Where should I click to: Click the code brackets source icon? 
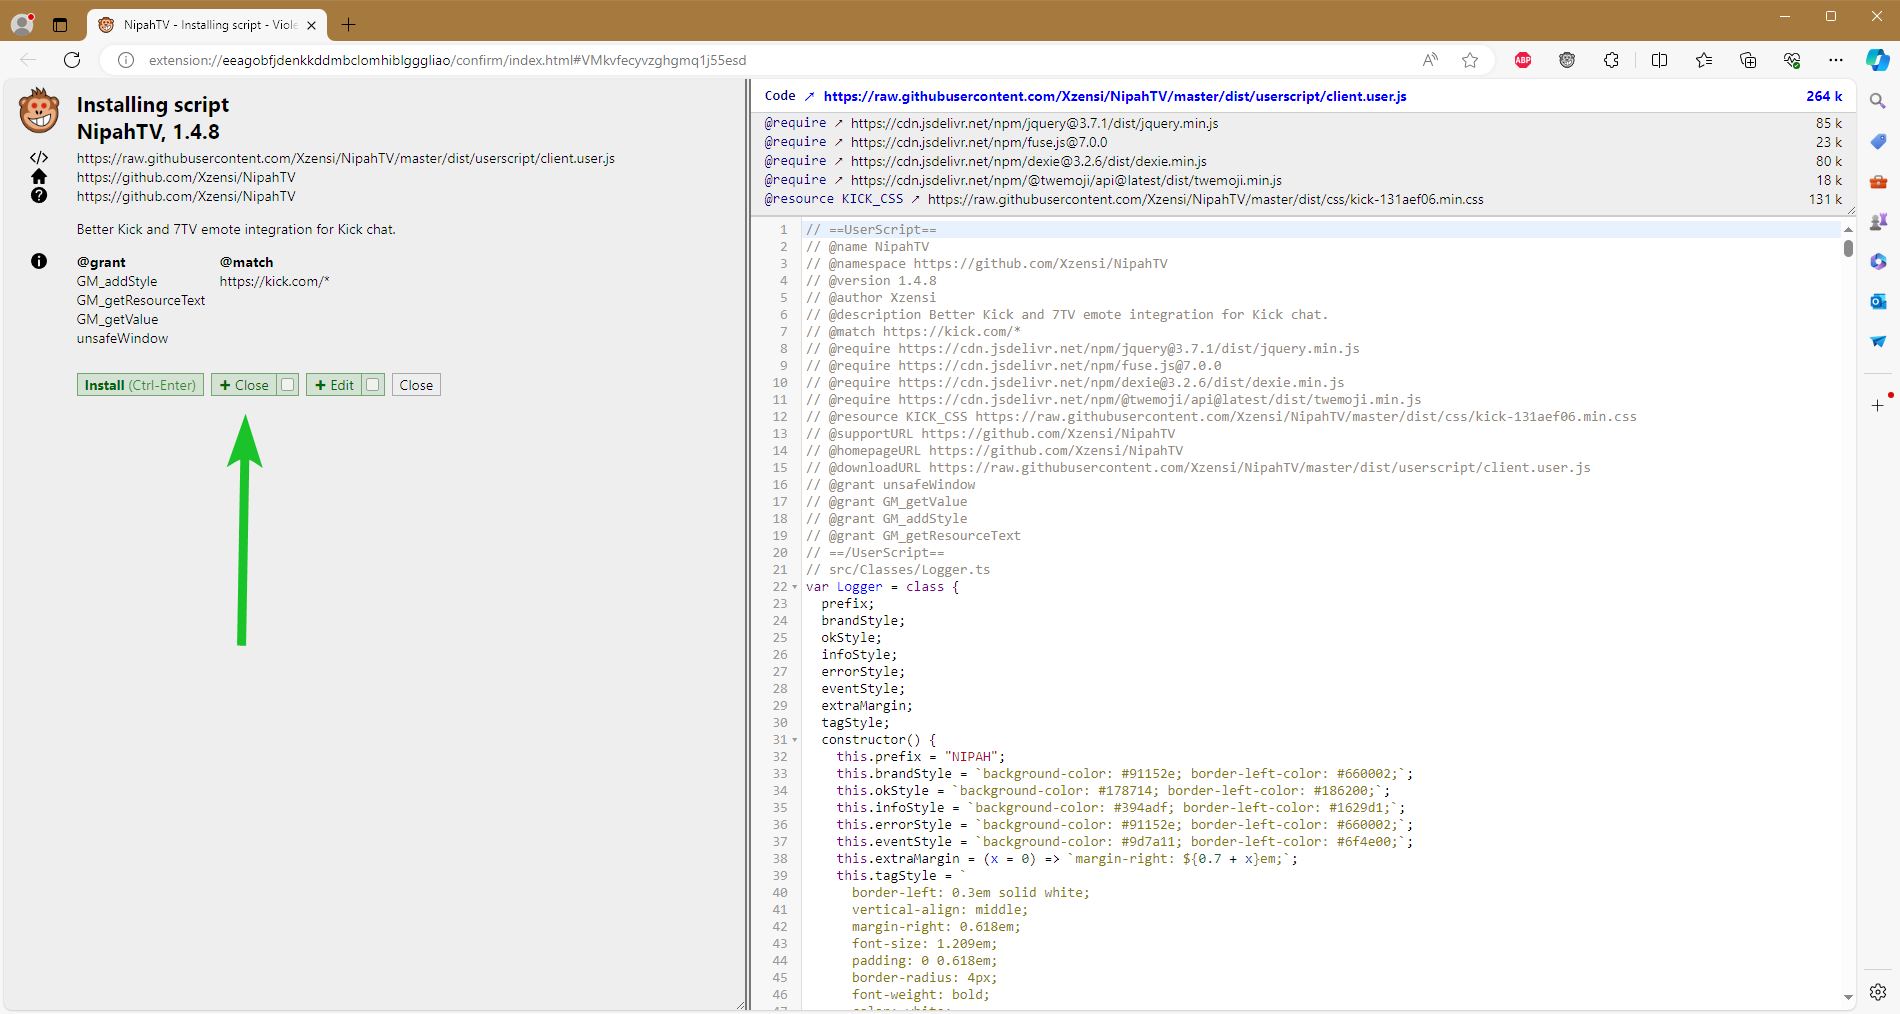[39, 158]
